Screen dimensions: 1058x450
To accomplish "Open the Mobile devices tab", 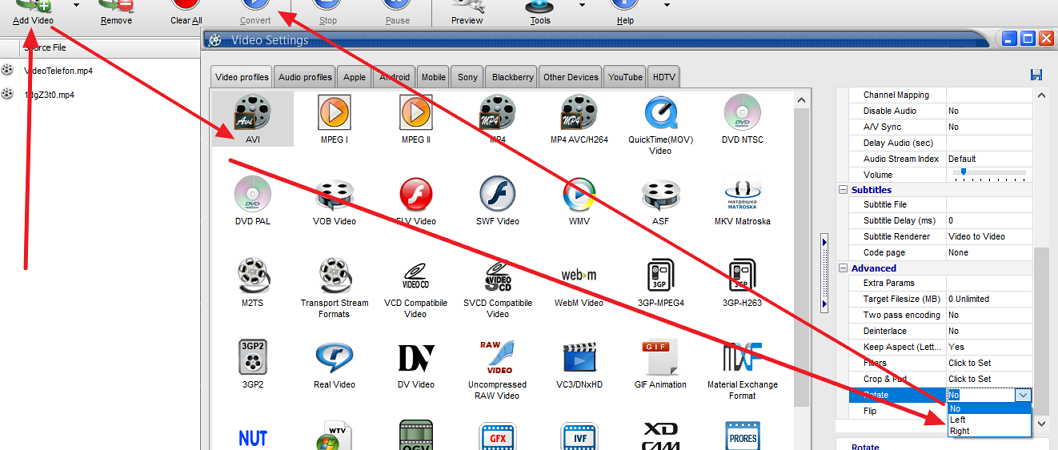I will pos(434,77).
